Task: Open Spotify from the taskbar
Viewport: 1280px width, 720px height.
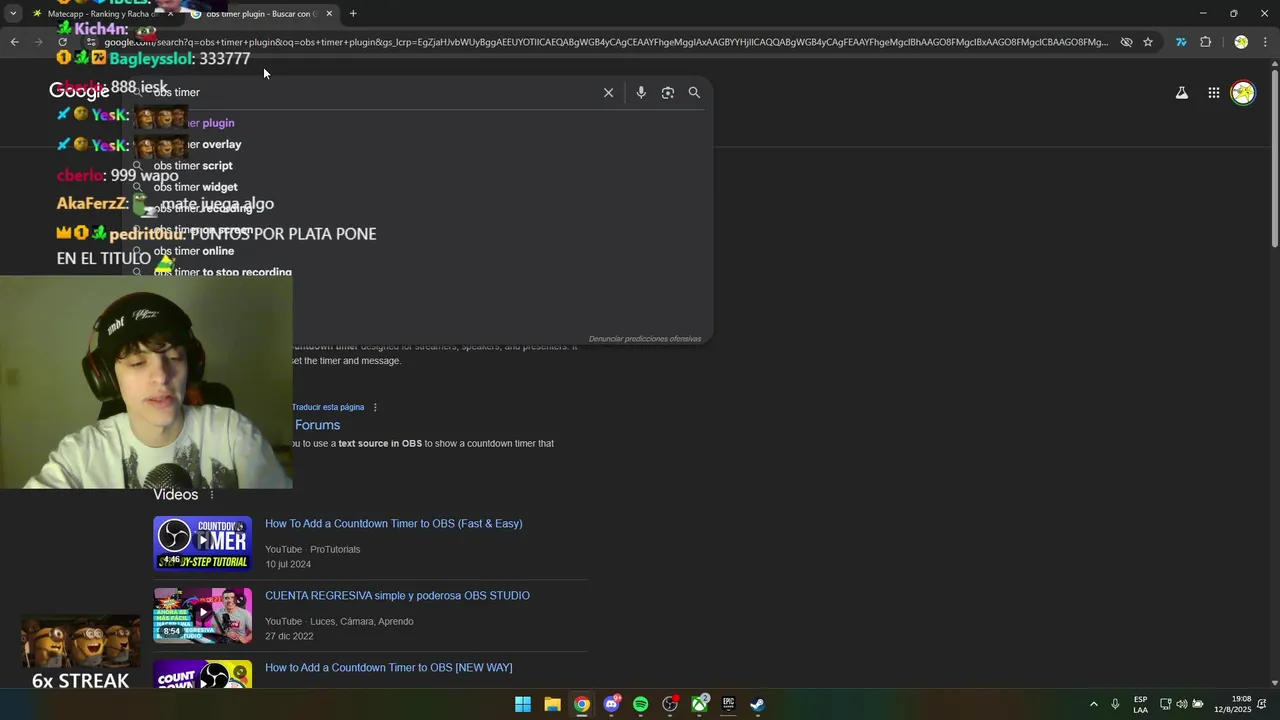Action: (x=640, y=704)
